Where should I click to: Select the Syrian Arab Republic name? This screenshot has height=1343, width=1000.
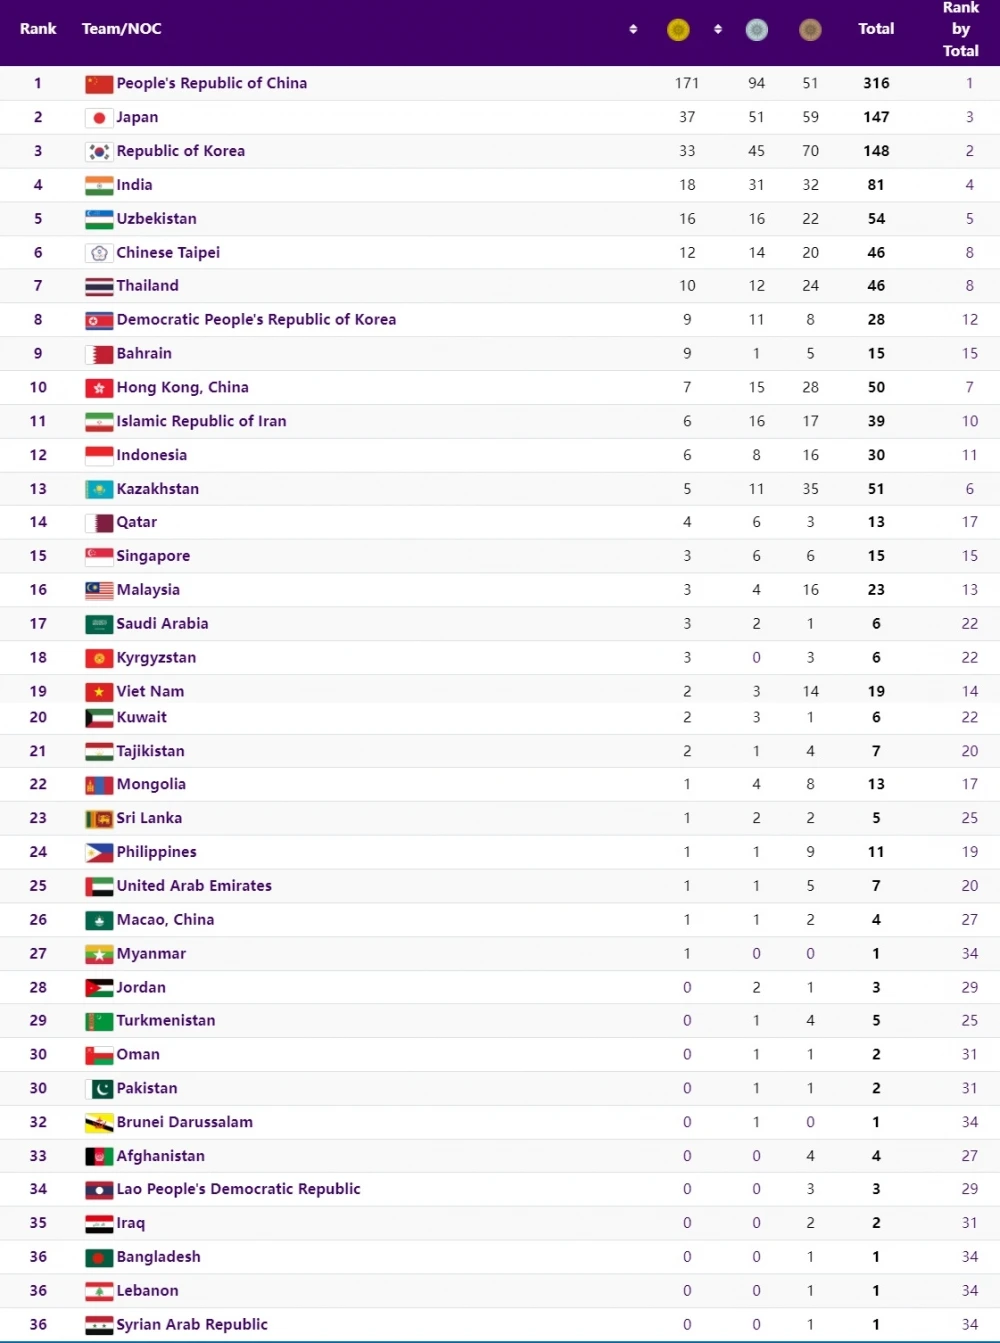coord(192,1325)
